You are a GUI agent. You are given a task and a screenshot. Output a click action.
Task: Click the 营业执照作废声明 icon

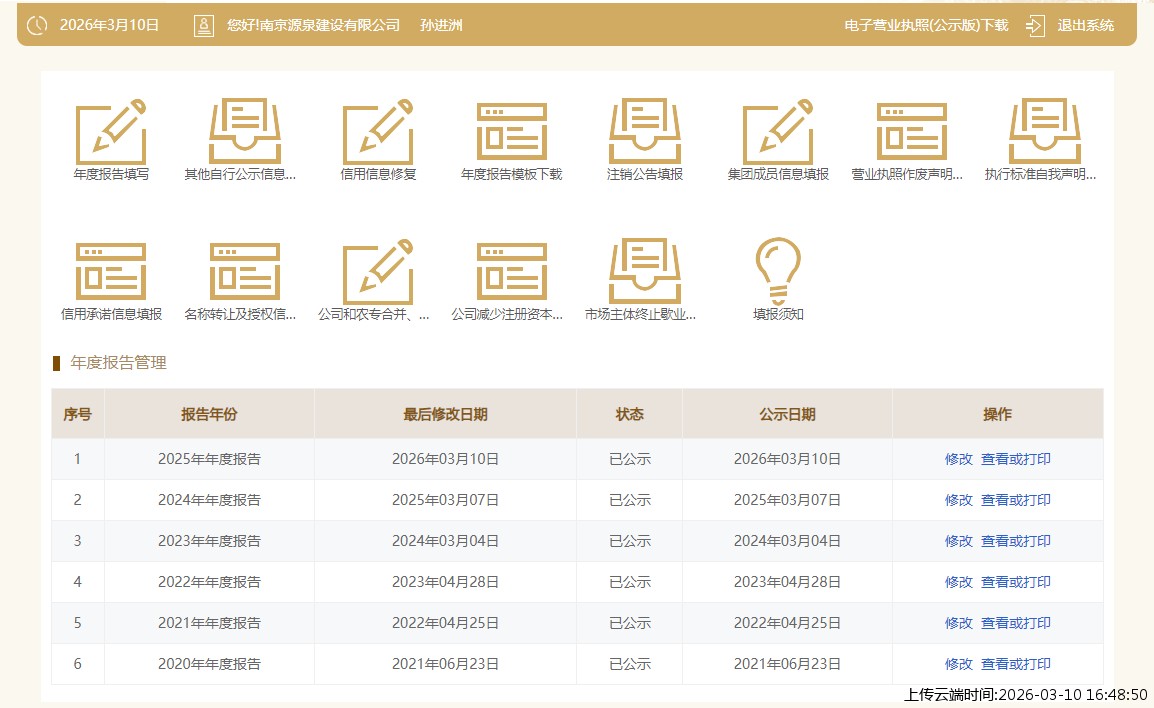click(911, 132)
